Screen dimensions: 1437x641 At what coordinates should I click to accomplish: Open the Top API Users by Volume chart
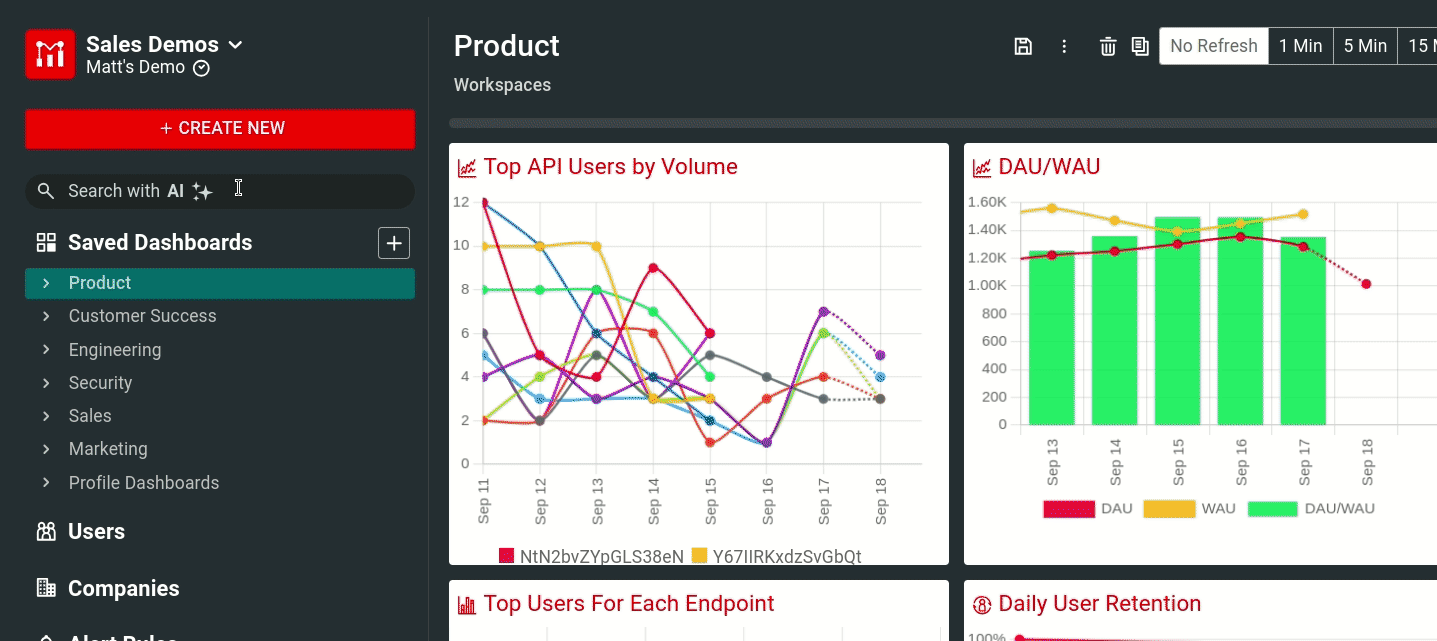[x=610, y=167]
